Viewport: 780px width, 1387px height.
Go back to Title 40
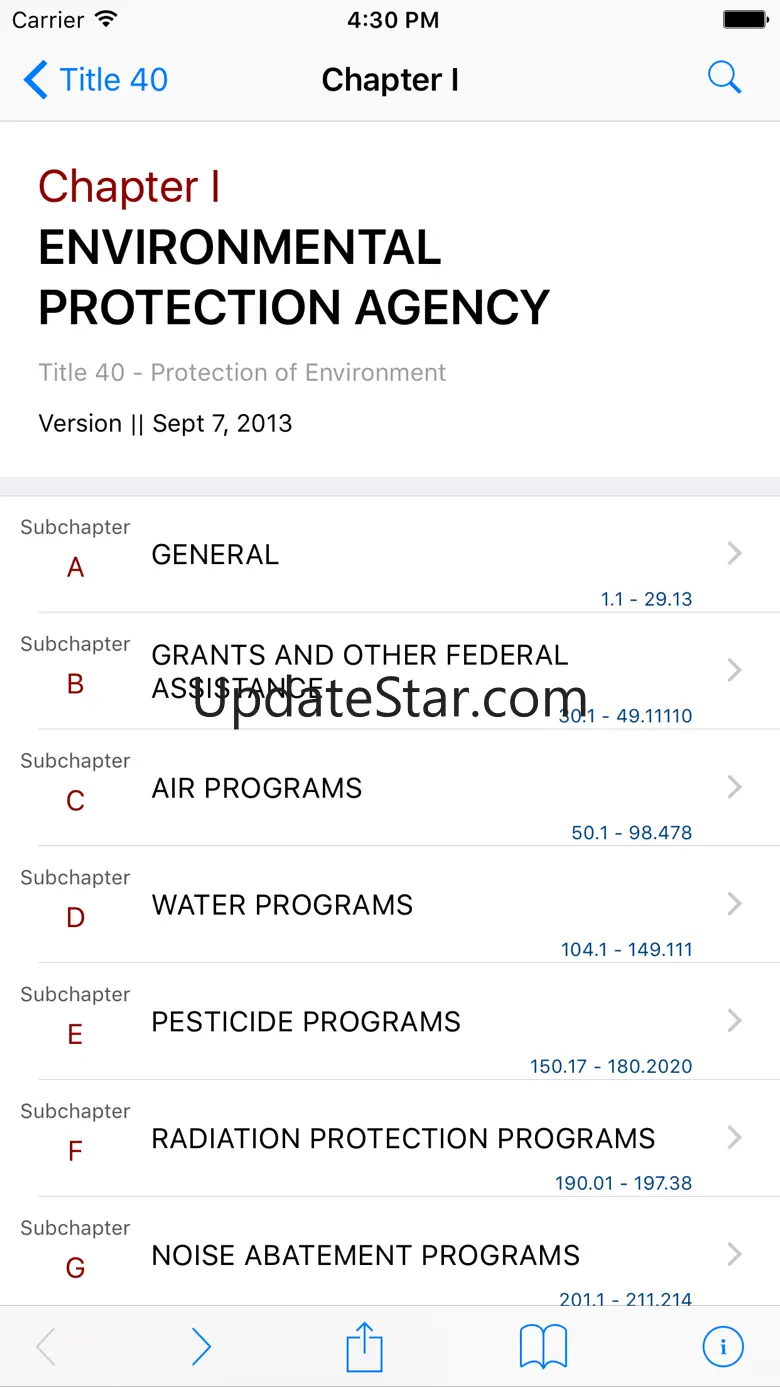pyautogui.click(x=96, y=79)
